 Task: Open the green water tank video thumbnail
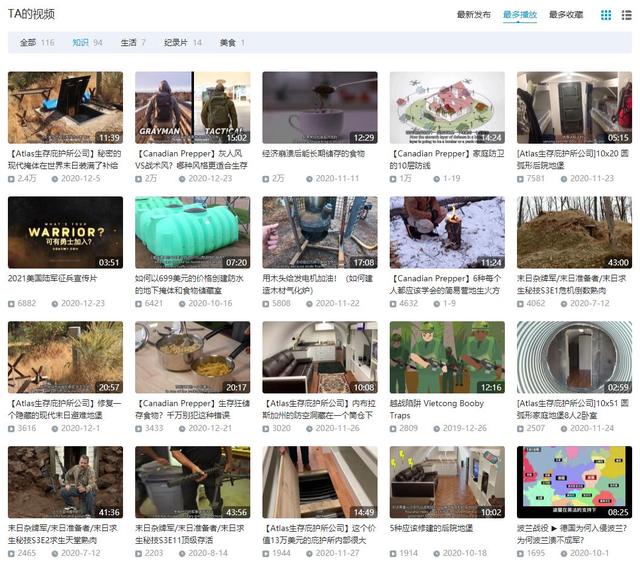pos(193,232)
